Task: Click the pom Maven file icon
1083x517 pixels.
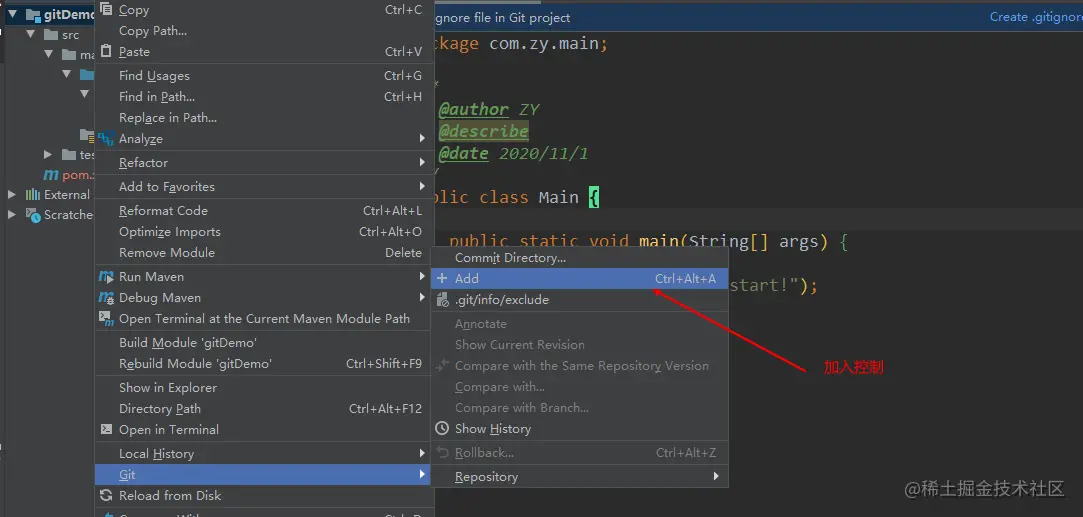Action: point(51,175)
